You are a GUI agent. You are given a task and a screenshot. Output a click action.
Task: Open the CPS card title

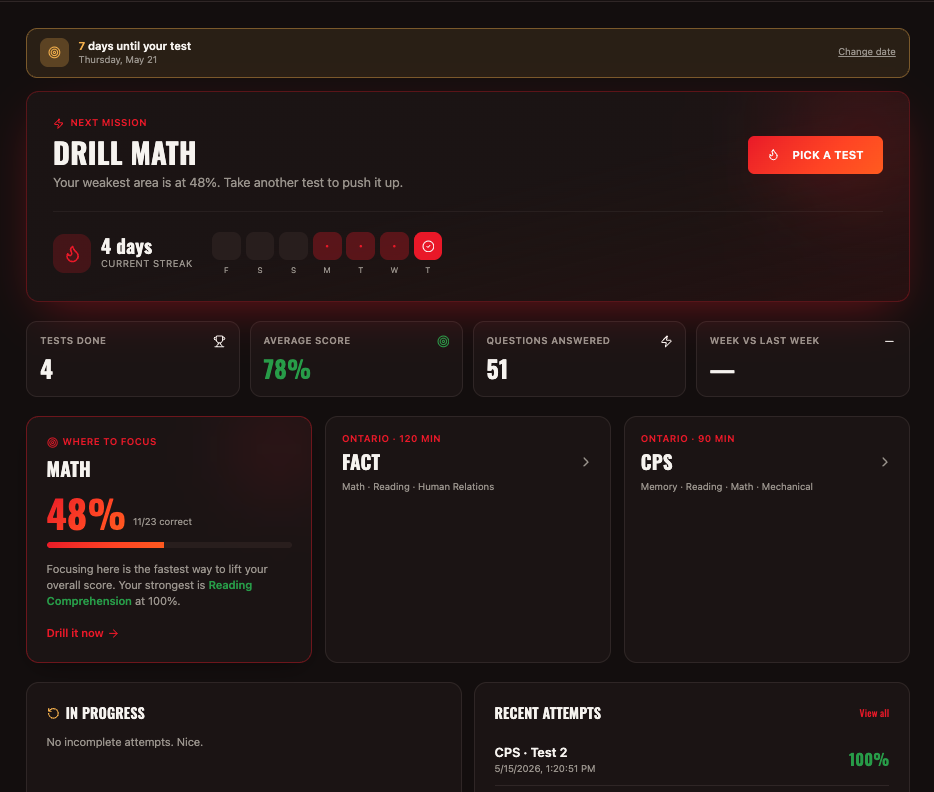656,463
